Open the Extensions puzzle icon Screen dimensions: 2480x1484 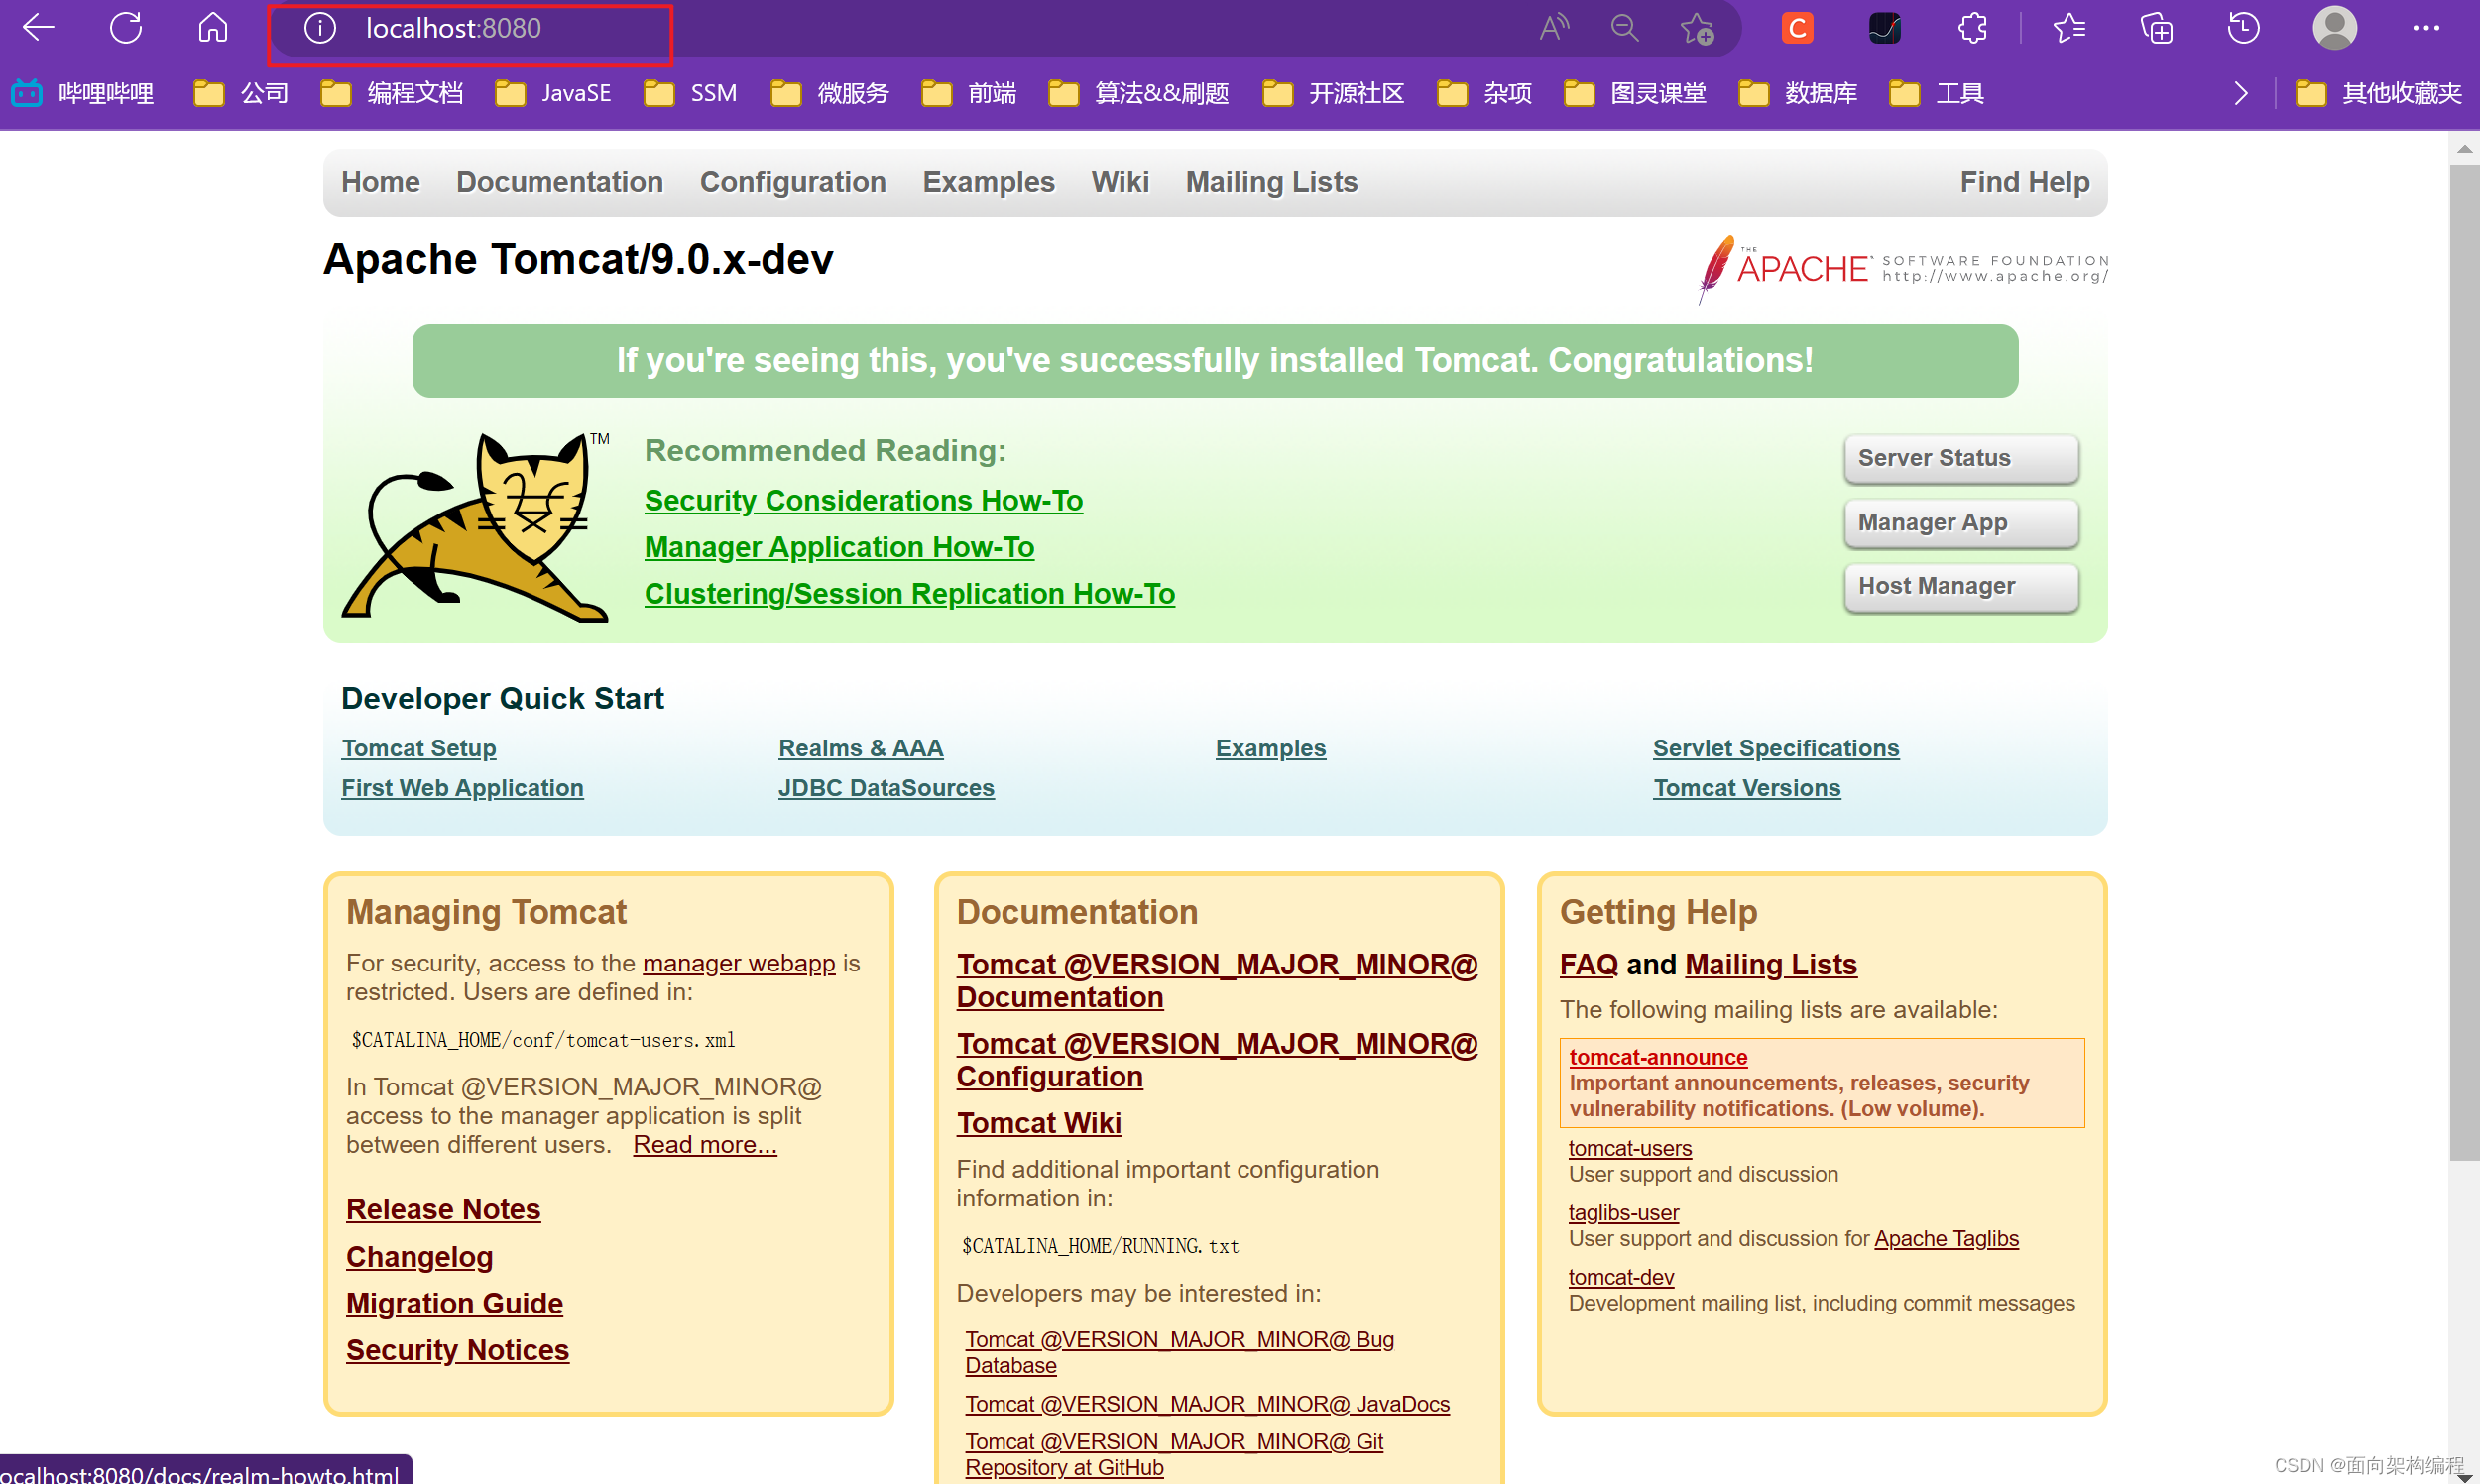pyautogui.click(x=1973, y=28)
